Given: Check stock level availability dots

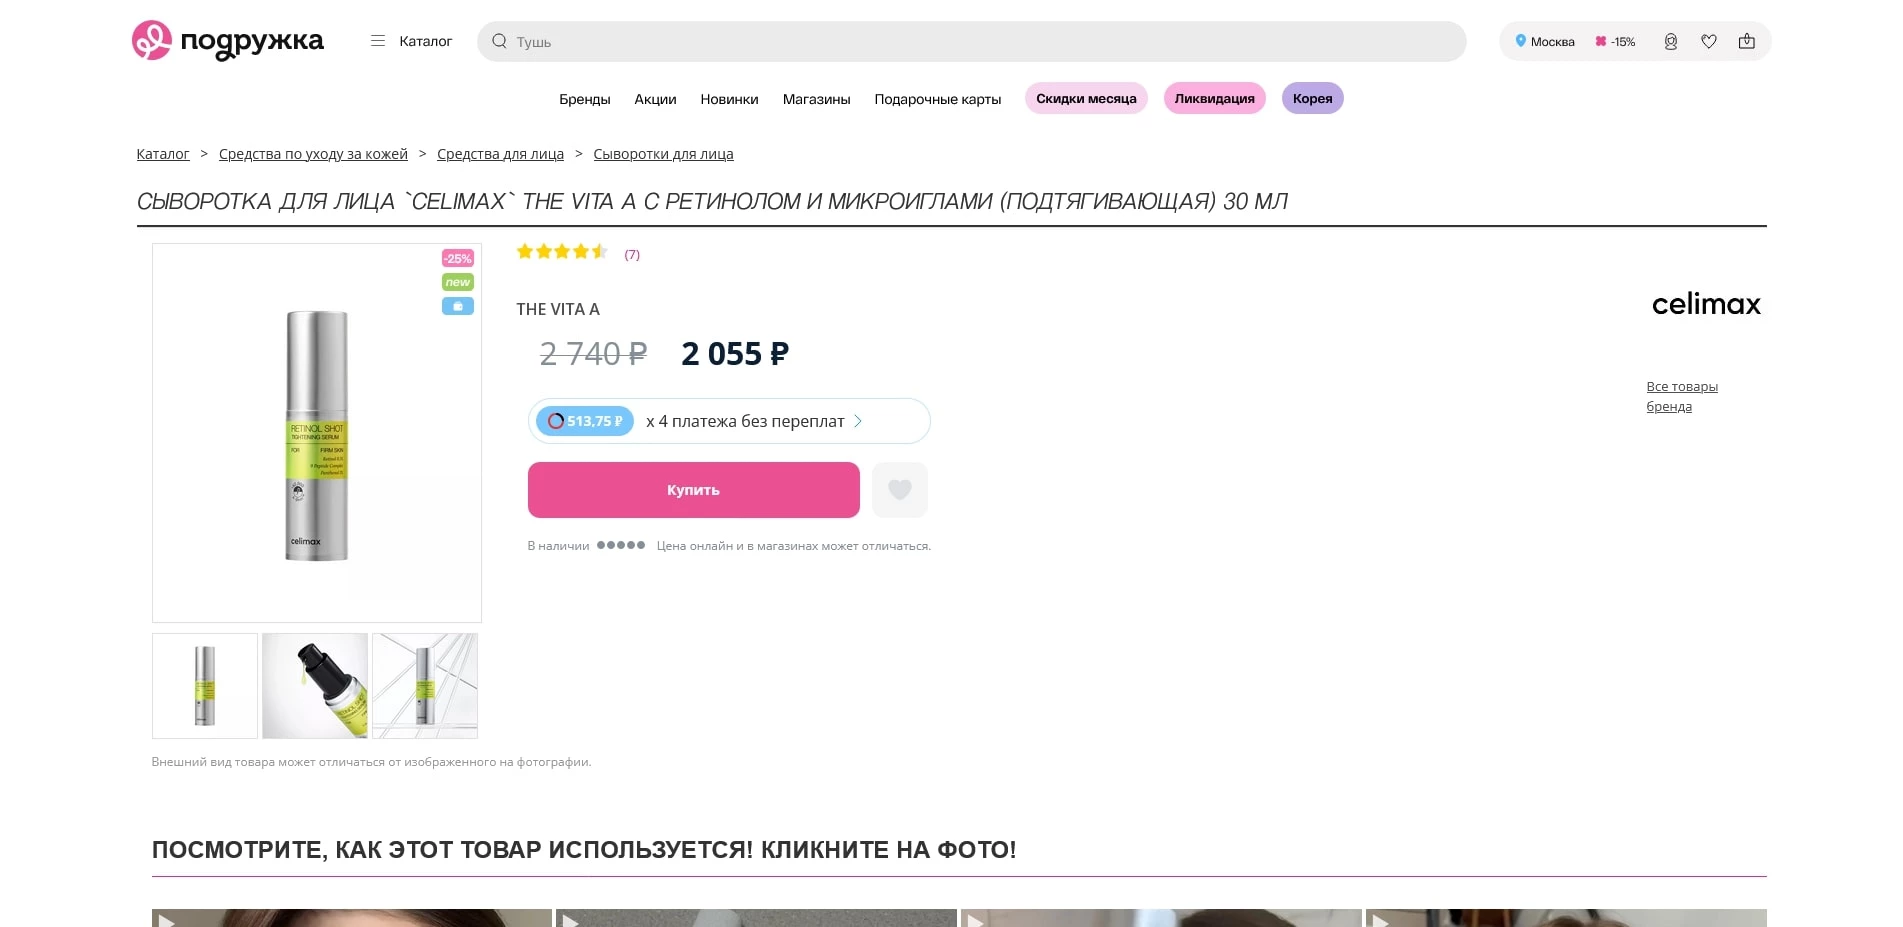Looking at the screenshot, I should coord(621,546).
